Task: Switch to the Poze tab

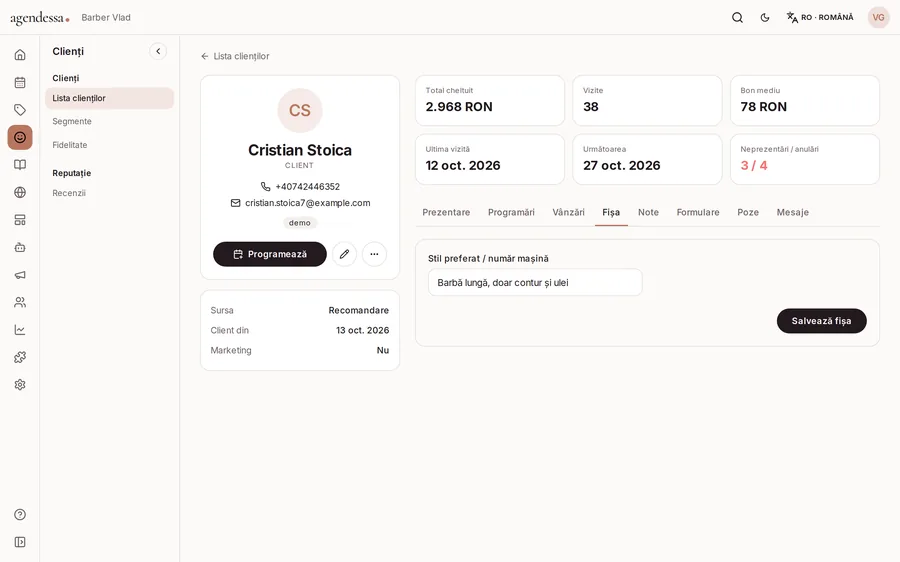Action: click(748, 212)
